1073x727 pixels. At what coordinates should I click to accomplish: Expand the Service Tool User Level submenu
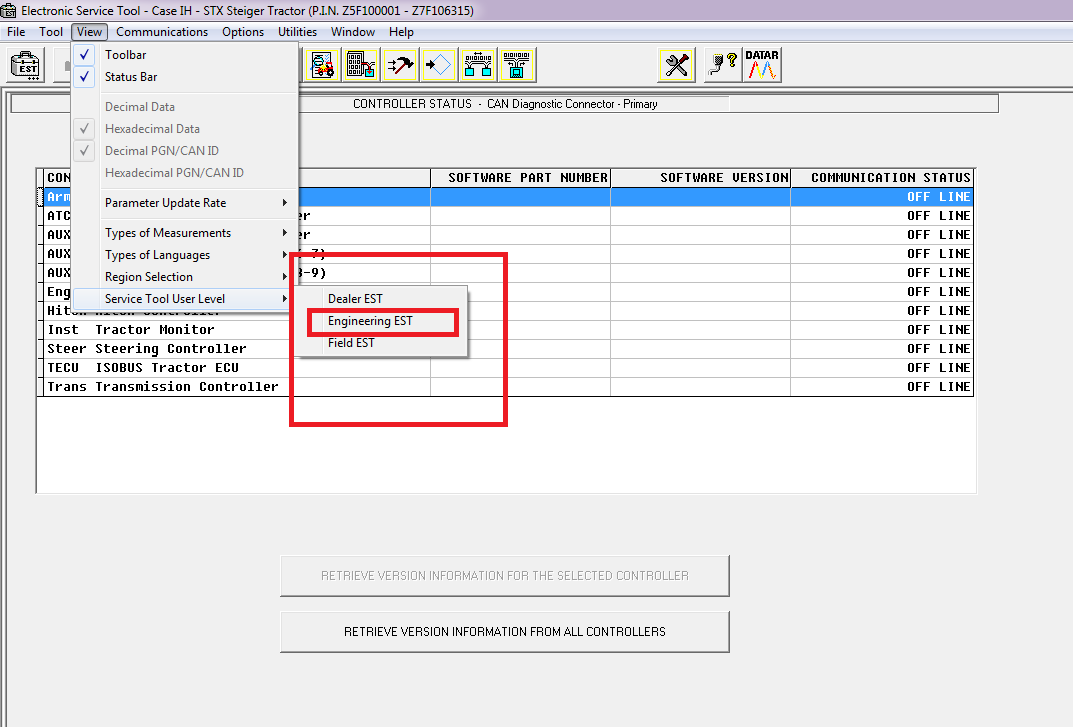[185, 298]
